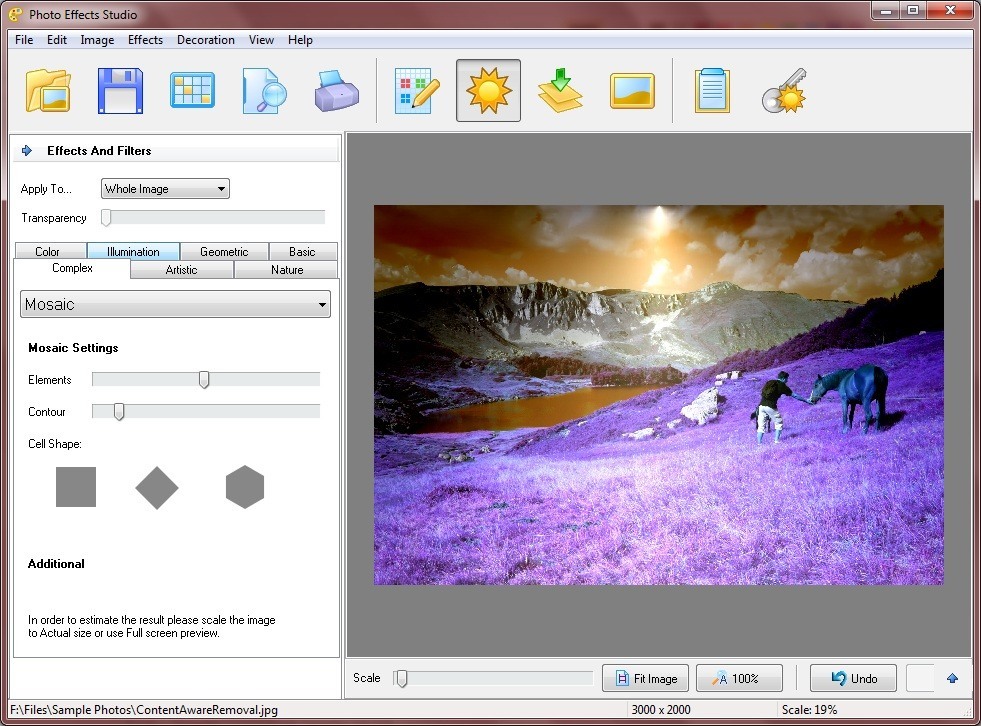Open an image file from folder

tap(47, 89)
